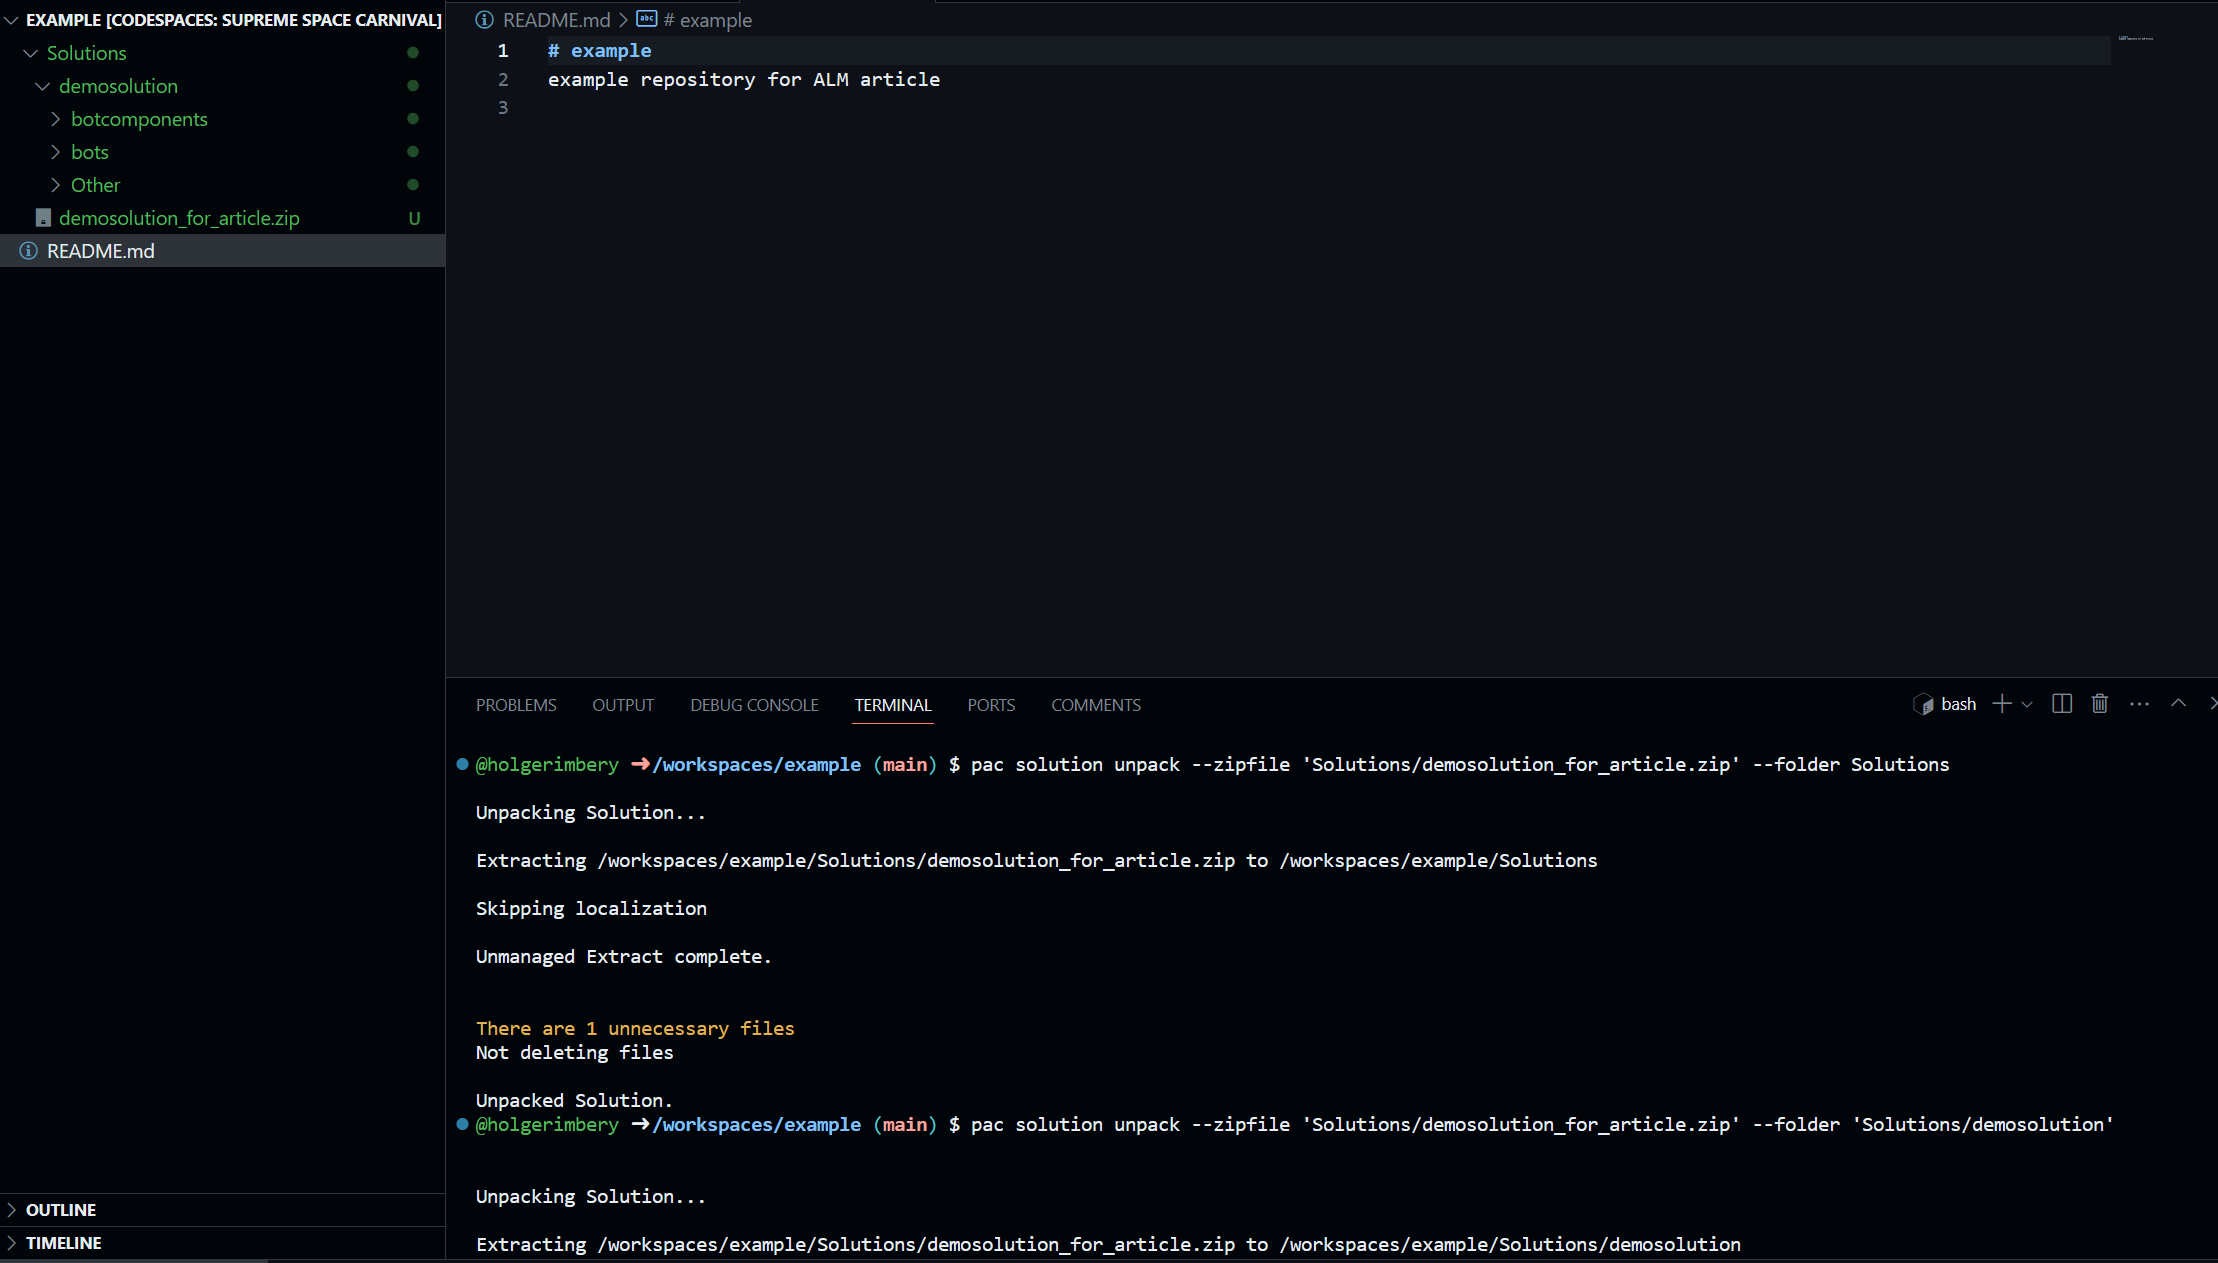Click the breadcrumb README.md info icon
Viewport: 2218px width, 1263px height.
[x=485, y=20]
